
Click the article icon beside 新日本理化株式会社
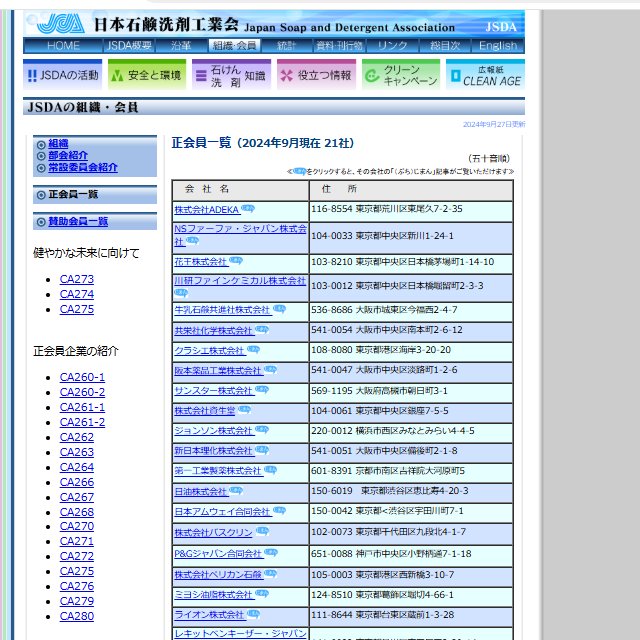coord(262,450)
